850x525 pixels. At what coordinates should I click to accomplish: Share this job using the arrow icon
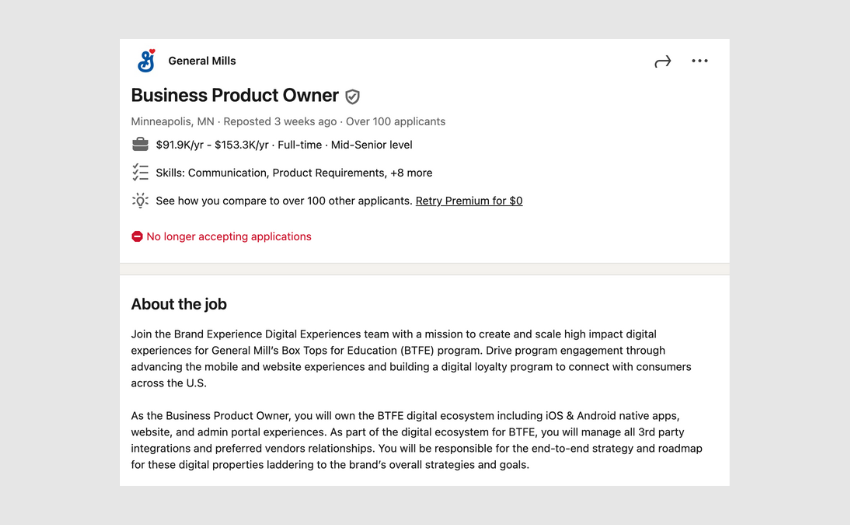[662, 61]
